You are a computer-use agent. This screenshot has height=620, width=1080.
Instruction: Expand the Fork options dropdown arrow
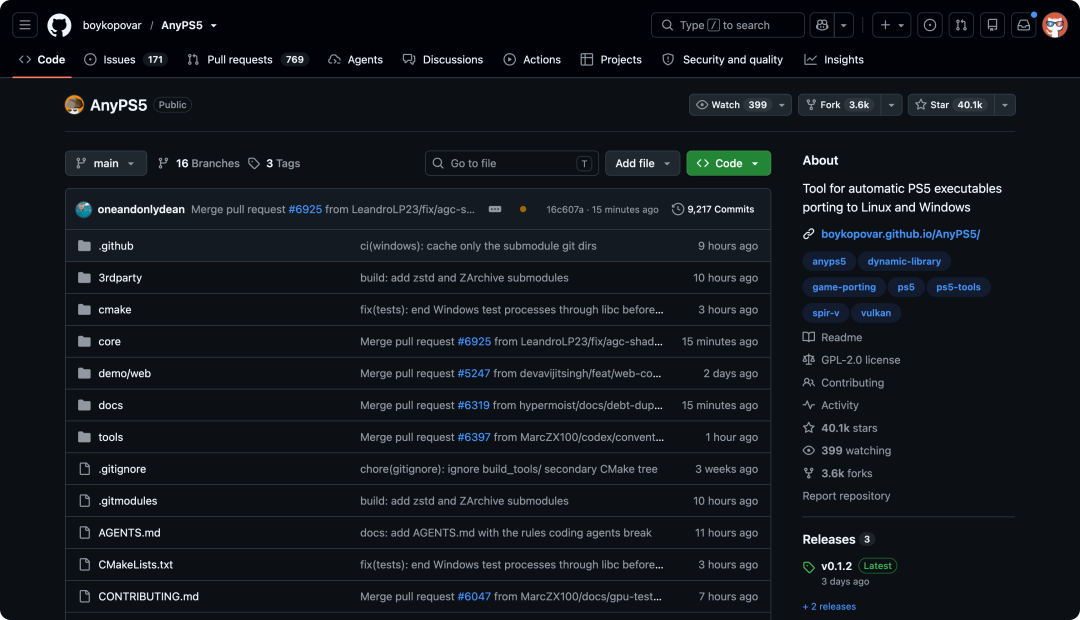pyautogui.click(x=891, y=105)
